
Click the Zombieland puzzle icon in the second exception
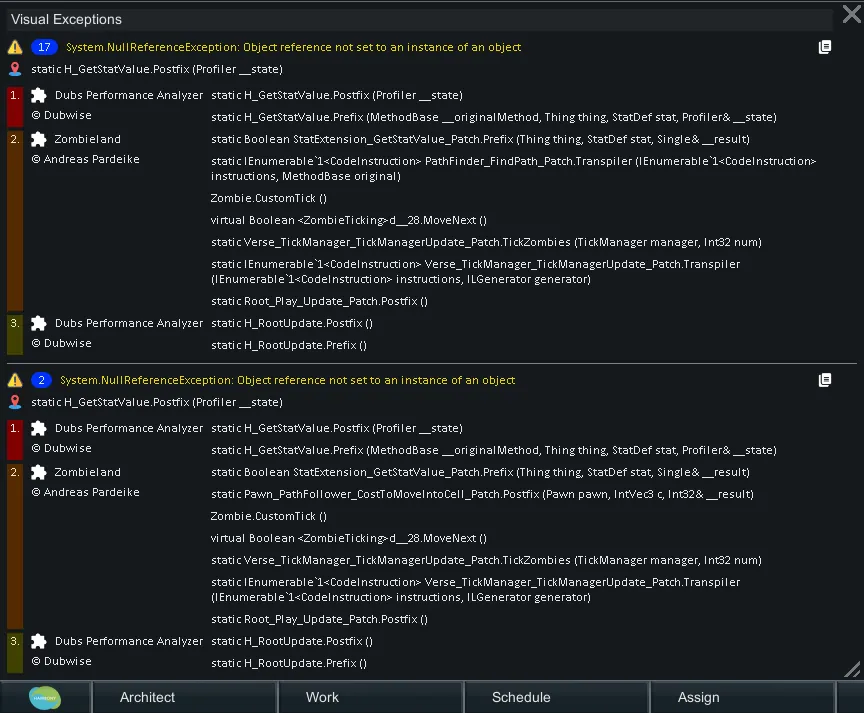pyautogui.click(x=39, y=472)
